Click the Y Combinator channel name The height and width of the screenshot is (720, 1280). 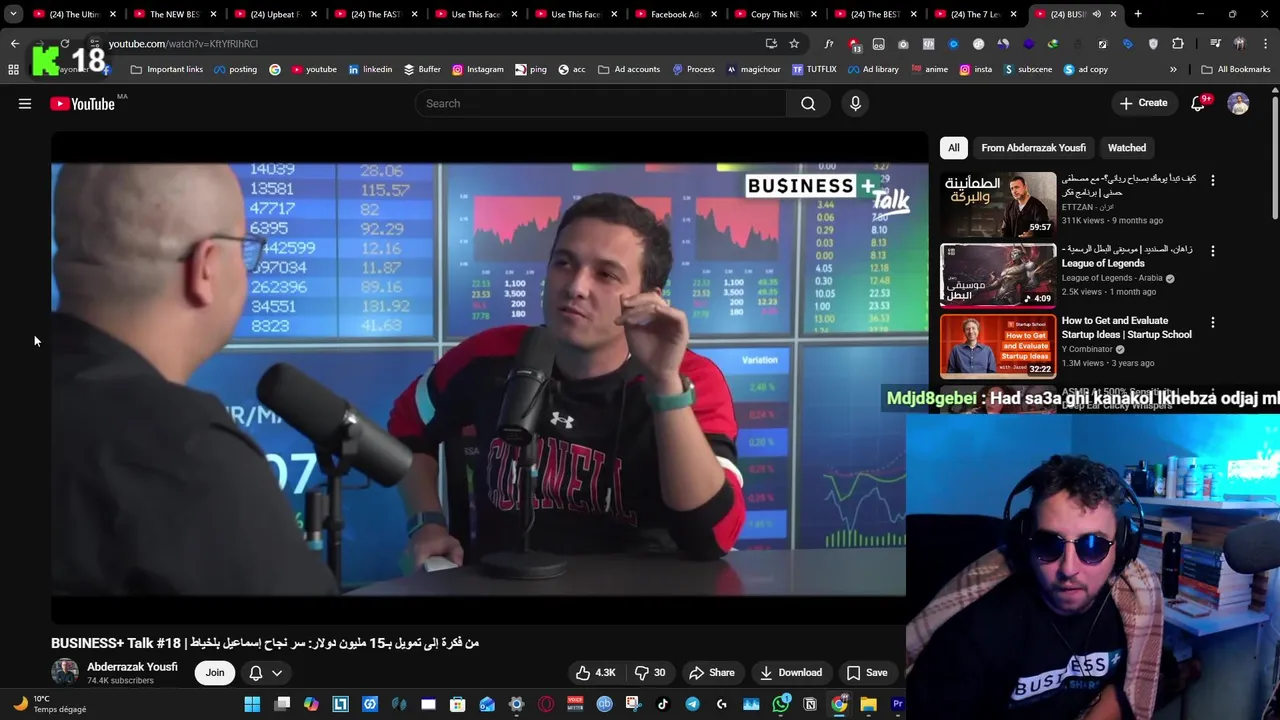tap(1087, 349)
